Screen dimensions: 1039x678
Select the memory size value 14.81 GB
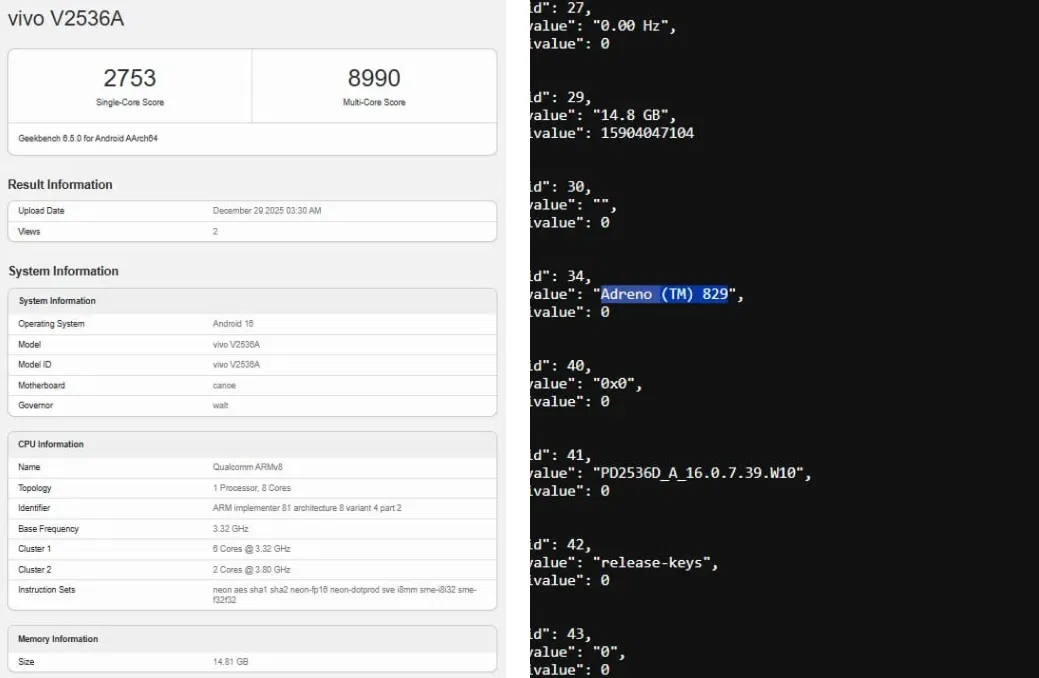[x=231, y=661]
